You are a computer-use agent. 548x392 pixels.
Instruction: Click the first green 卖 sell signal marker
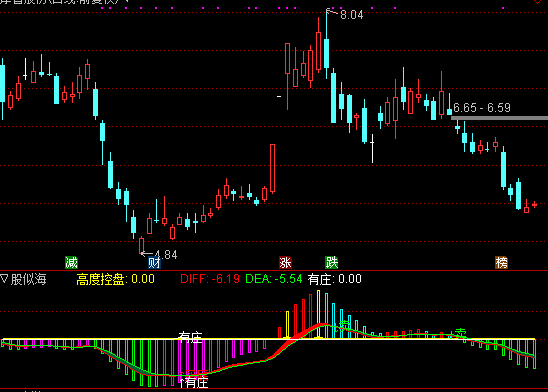click(344, 325)
